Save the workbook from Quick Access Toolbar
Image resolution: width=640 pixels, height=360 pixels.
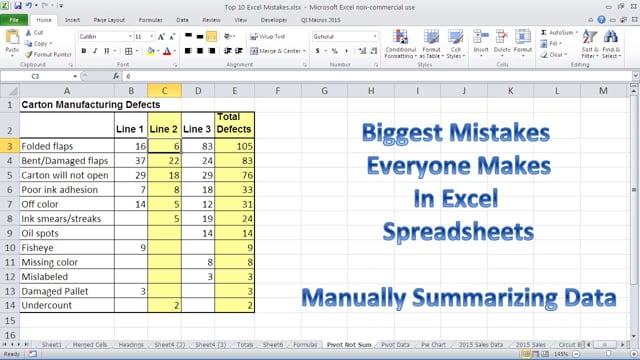(x=18, y=6)
